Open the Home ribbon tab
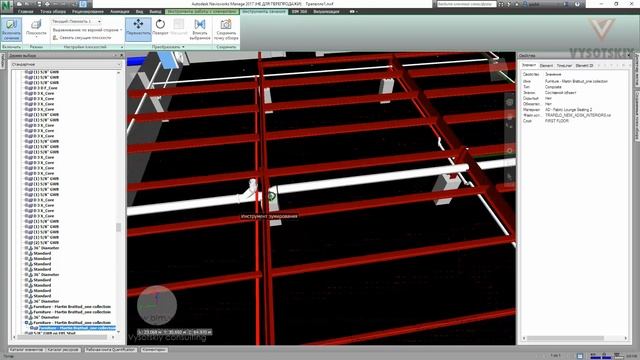The width and height of the screenshot is (640, 360). coord(25,12)
